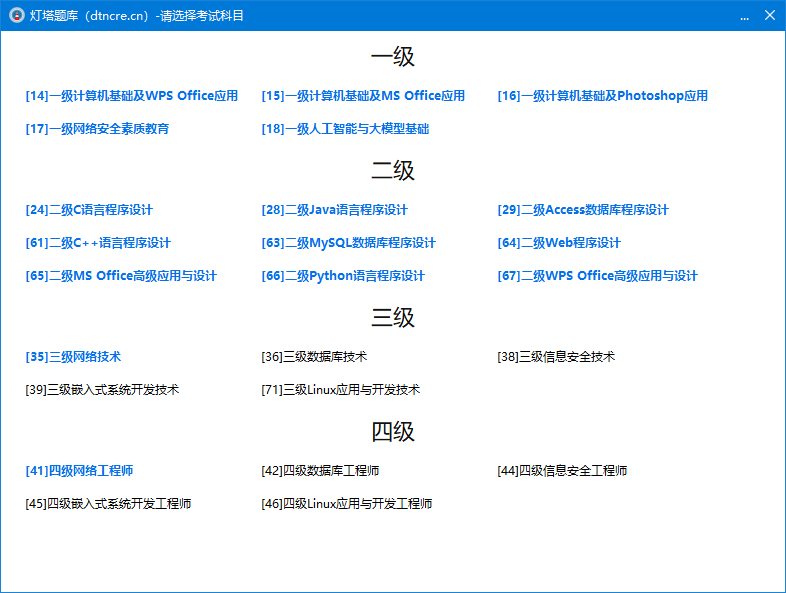The height and width of the screenshot is (593, 786).
Task: Choose [41] 四级网络工程师
Action: click(x=79, y=471)
